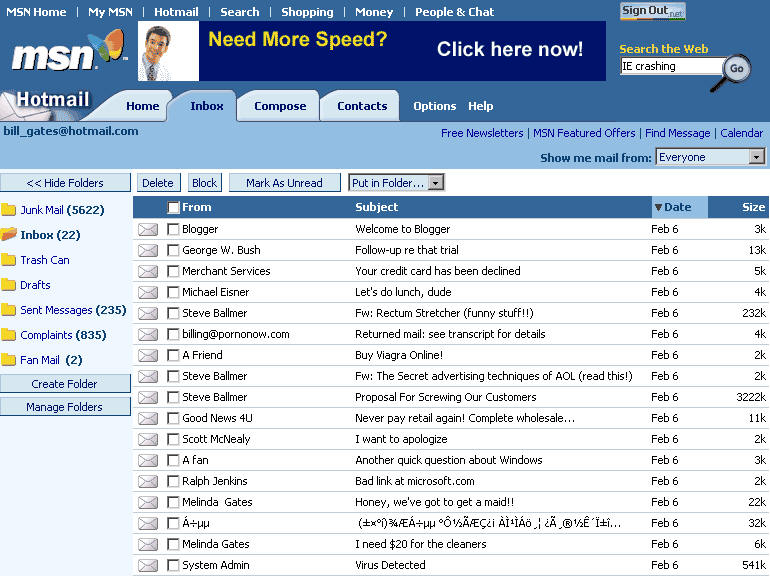Click the Manage Folders button
This screenshot has width=770, height=576.
click(x=65, y=407)
